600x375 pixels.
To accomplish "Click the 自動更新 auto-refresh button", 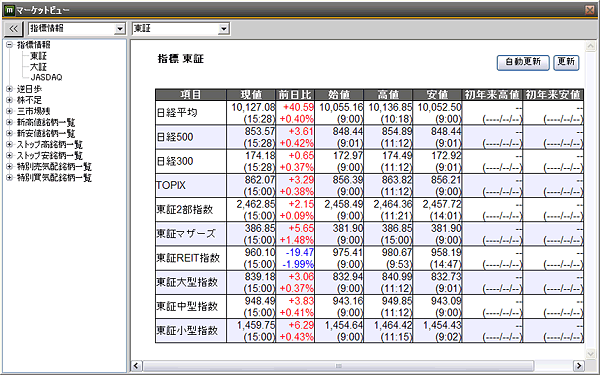I will click(523, 62).
